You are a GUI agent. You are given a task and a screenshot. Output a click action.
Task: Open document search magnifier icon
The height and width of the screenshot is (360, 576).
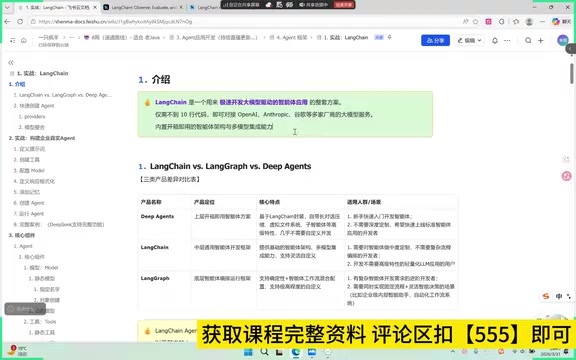coord(528,40)
